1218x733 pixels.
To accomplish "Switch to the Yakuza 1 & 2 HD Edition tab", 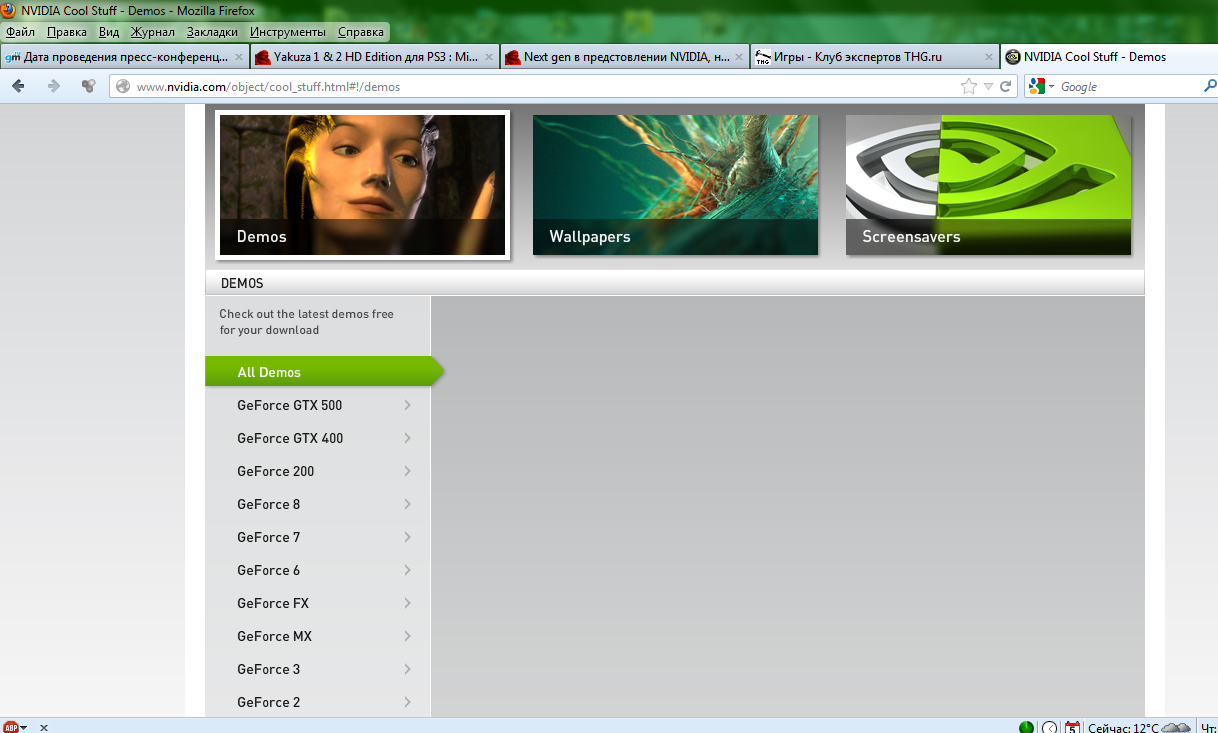I will [375, 57].
